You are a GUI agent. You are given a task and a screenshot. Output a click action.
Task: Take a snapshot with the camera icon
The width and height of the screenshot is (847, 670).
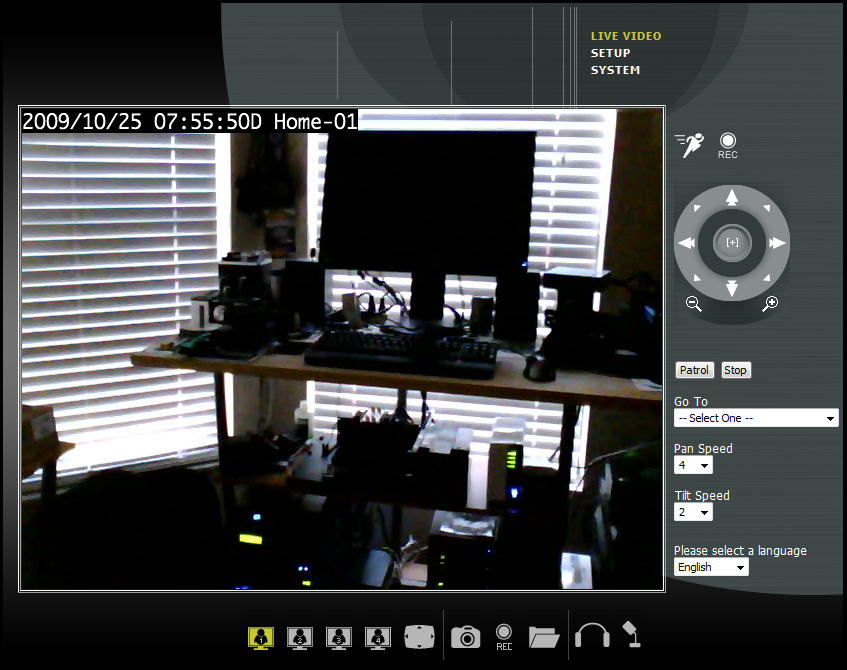466,636
